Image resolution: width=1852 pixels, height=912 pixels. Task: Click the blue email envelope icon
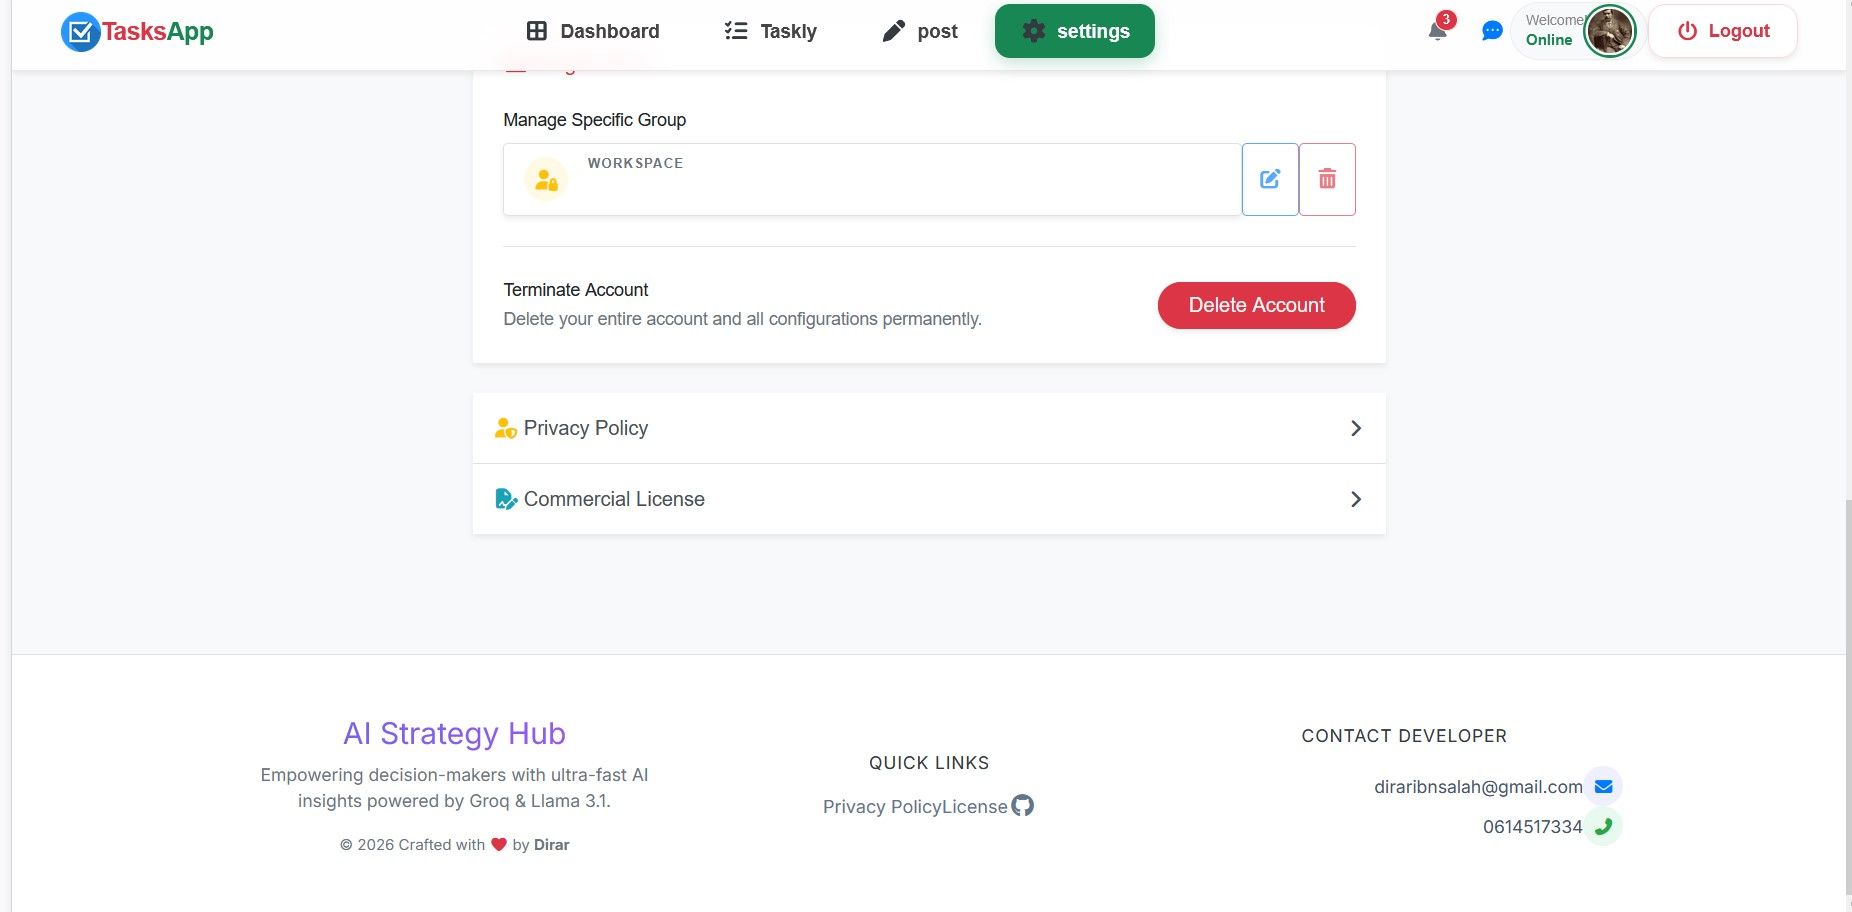tap(1603, 786)
